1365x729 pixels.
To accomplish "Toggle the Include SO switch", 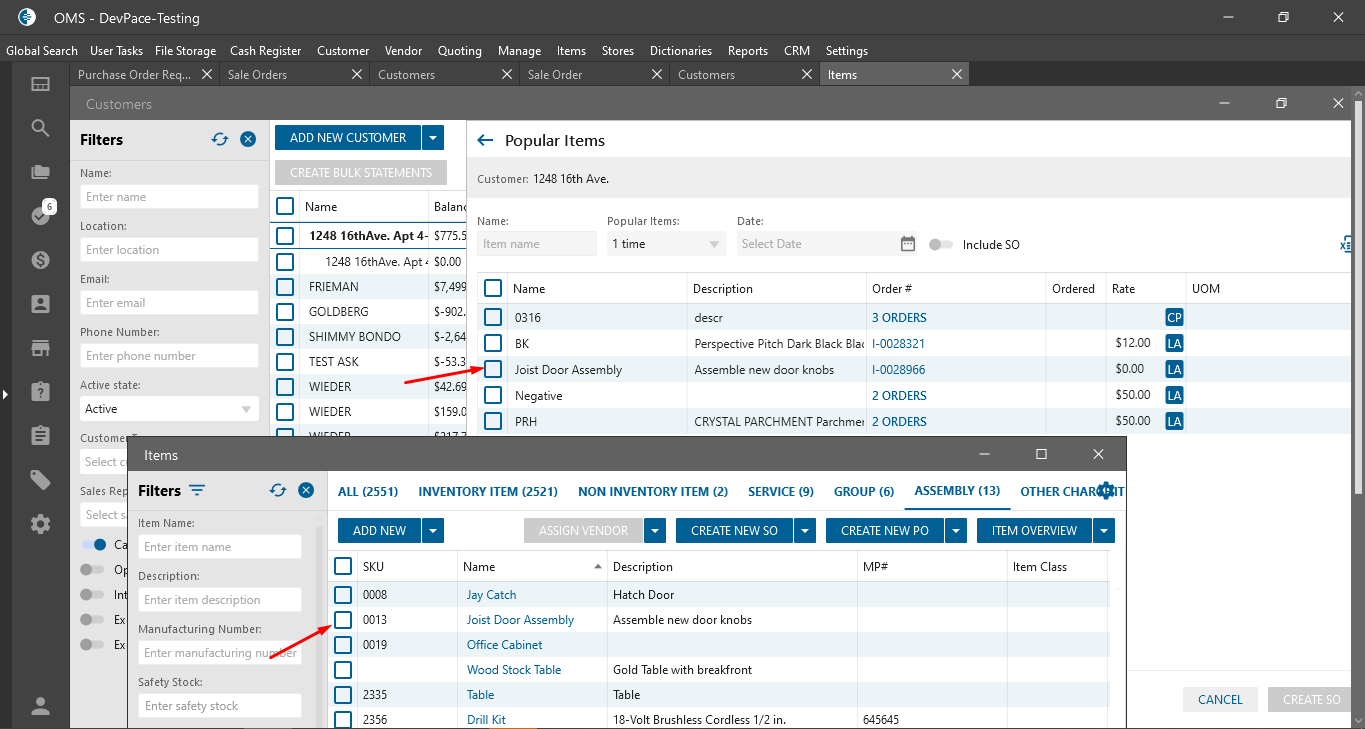I will pyautogui.click(x=940, y=245).
